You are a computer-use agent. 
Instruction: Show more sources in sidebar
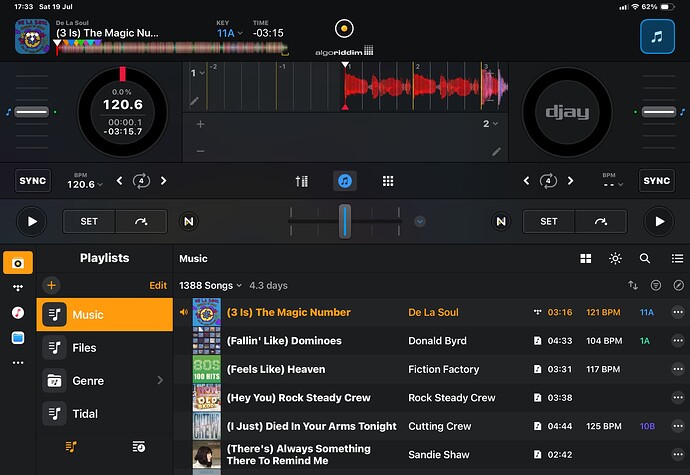coord(18,363)
